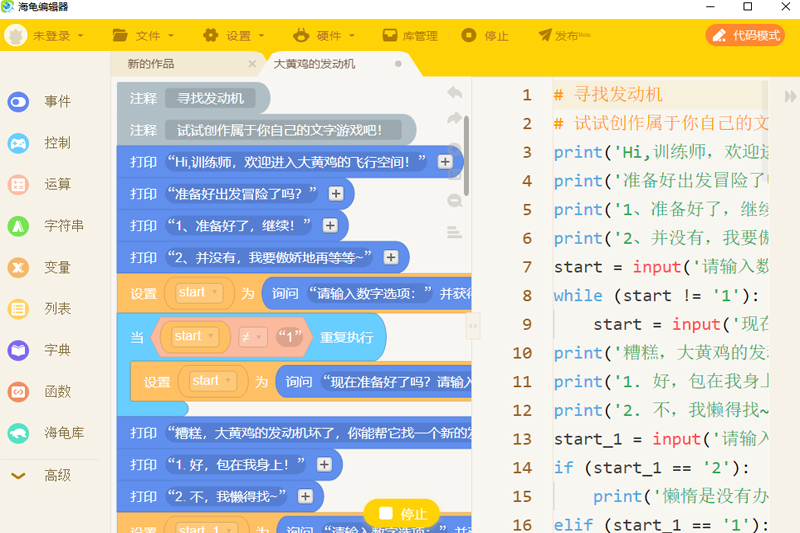Open the ≠ operator dropdown
The width and height of the screenshot is (800, 533).
(x=253, y=337)
